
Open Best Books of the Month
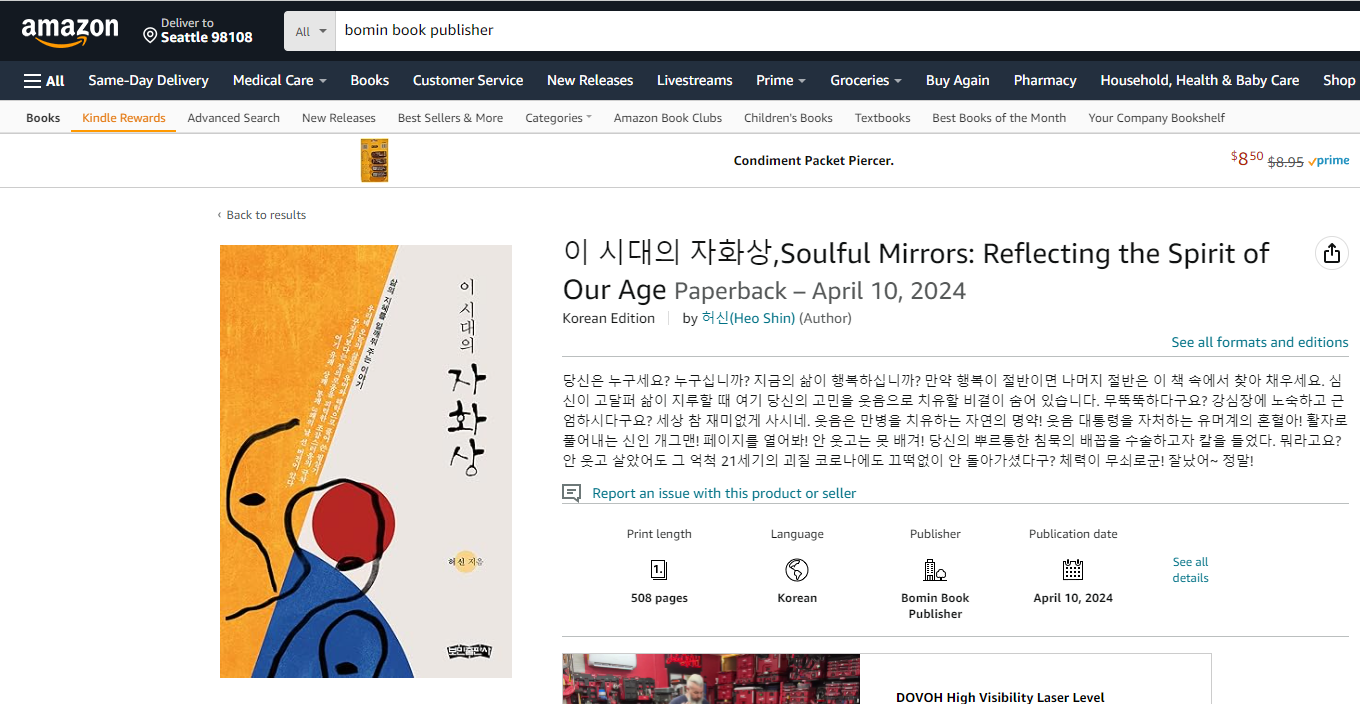pyautogui.click(x=999, y=118)
